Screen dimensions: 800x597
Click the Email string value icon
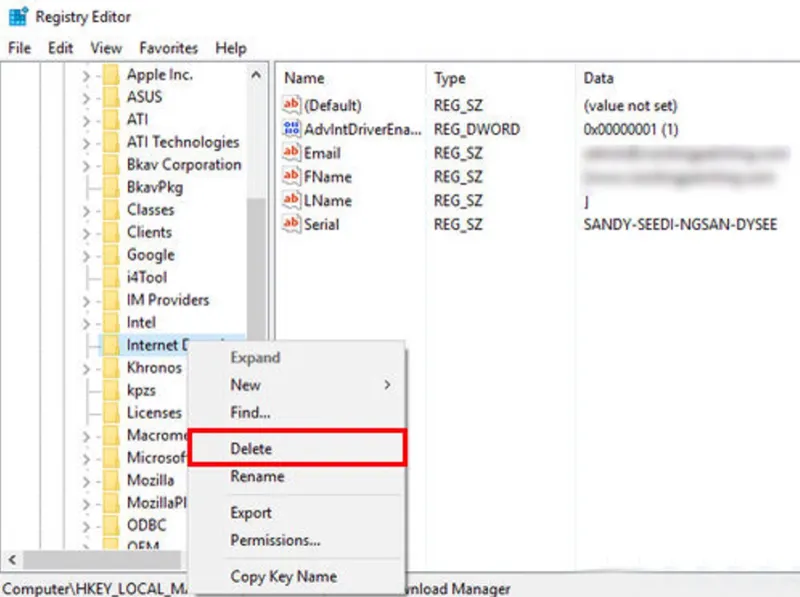point(292,153)
